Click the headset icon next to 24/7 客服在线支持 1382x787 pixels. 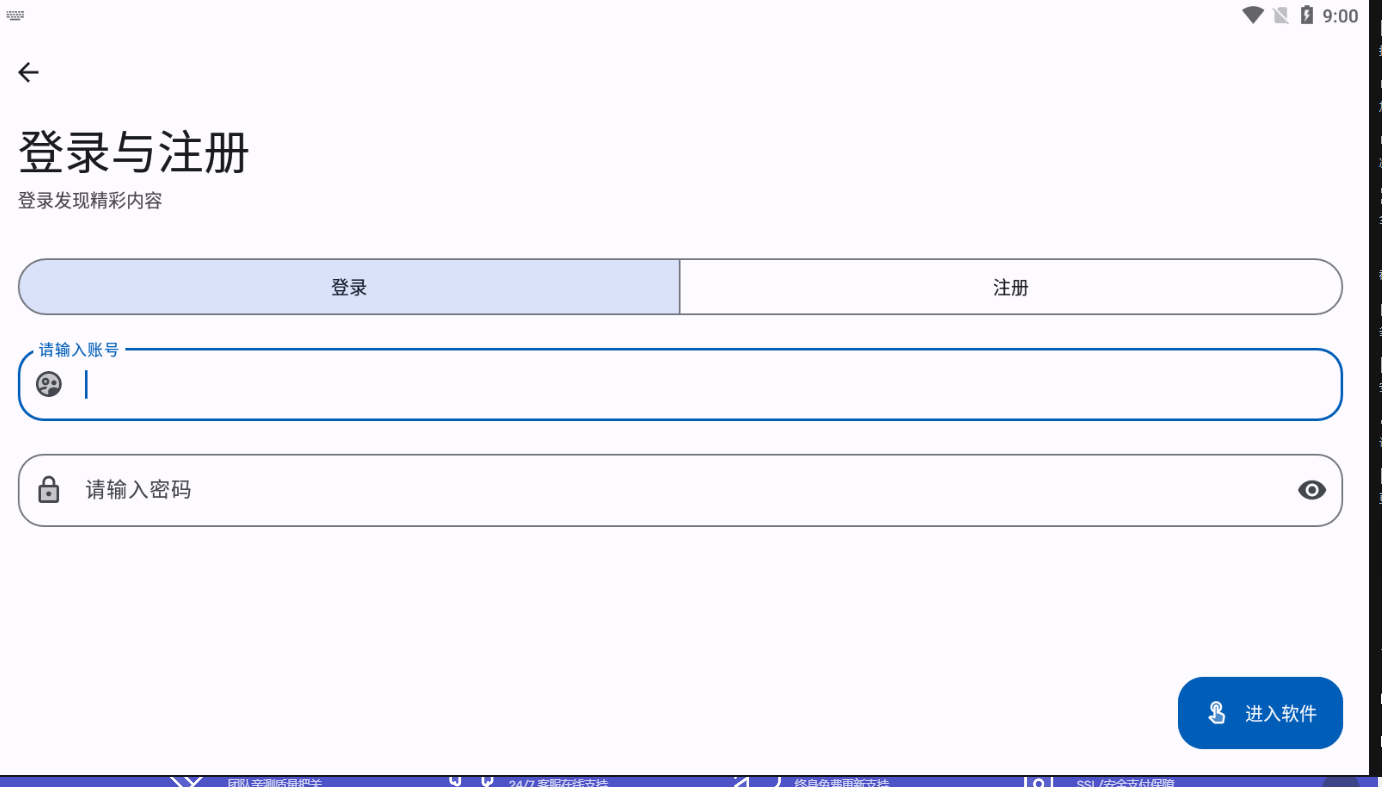471,779
